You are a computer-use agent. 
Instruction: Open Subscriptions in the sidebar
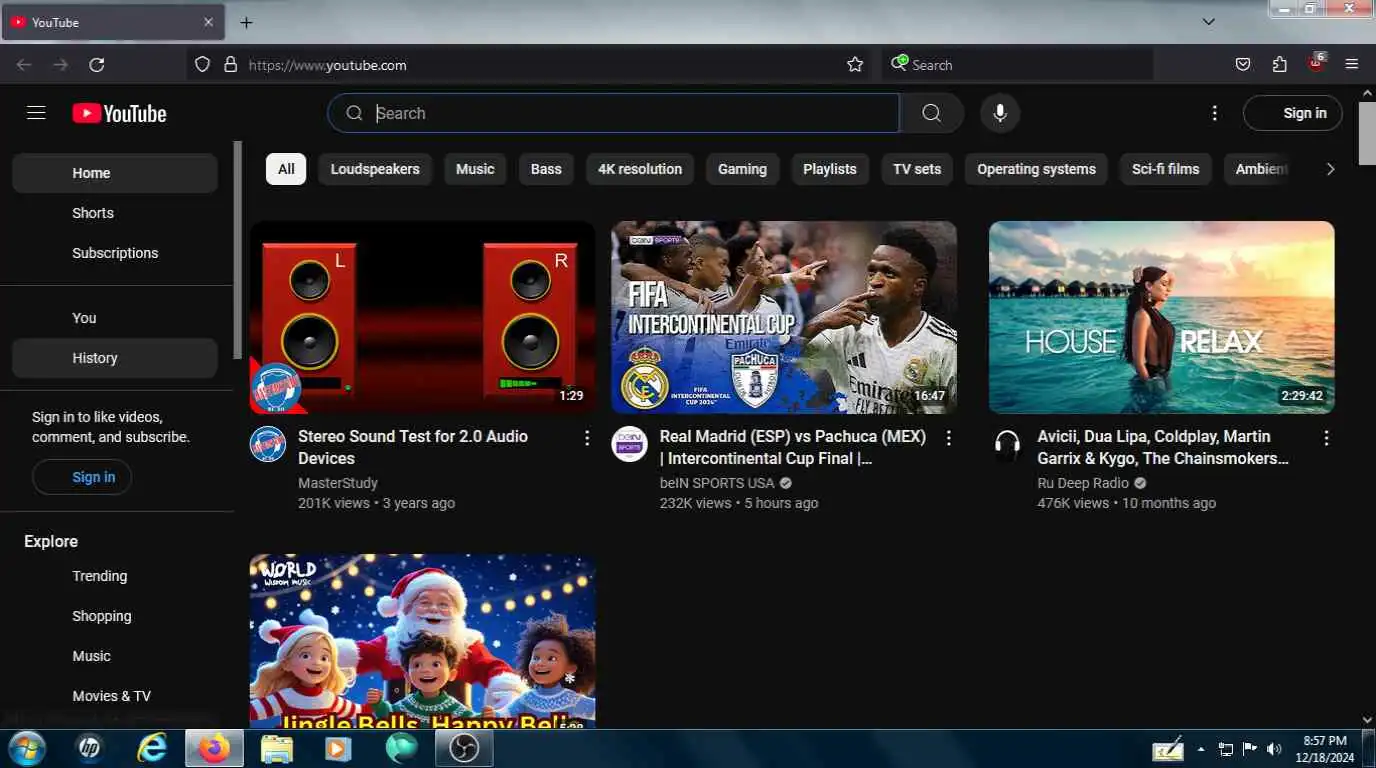pyautogui.click(x=115, y=253)
